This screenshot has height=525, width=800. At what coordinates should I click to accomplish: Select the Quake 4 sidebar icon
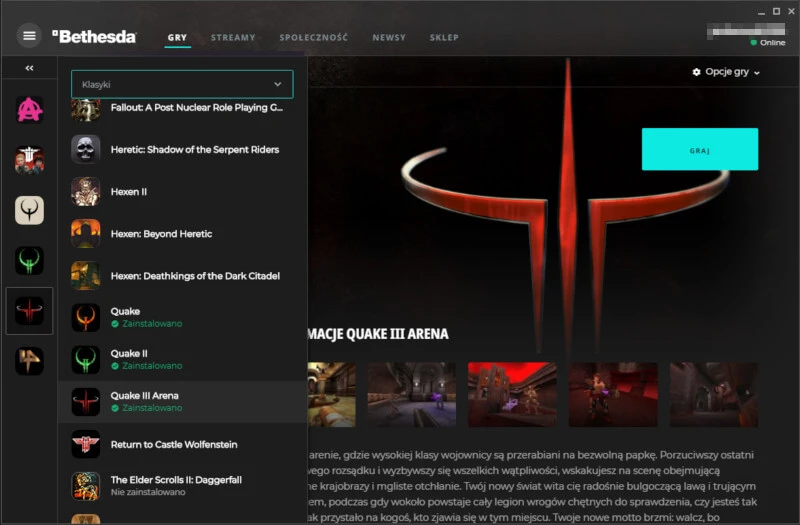(30, 361)
